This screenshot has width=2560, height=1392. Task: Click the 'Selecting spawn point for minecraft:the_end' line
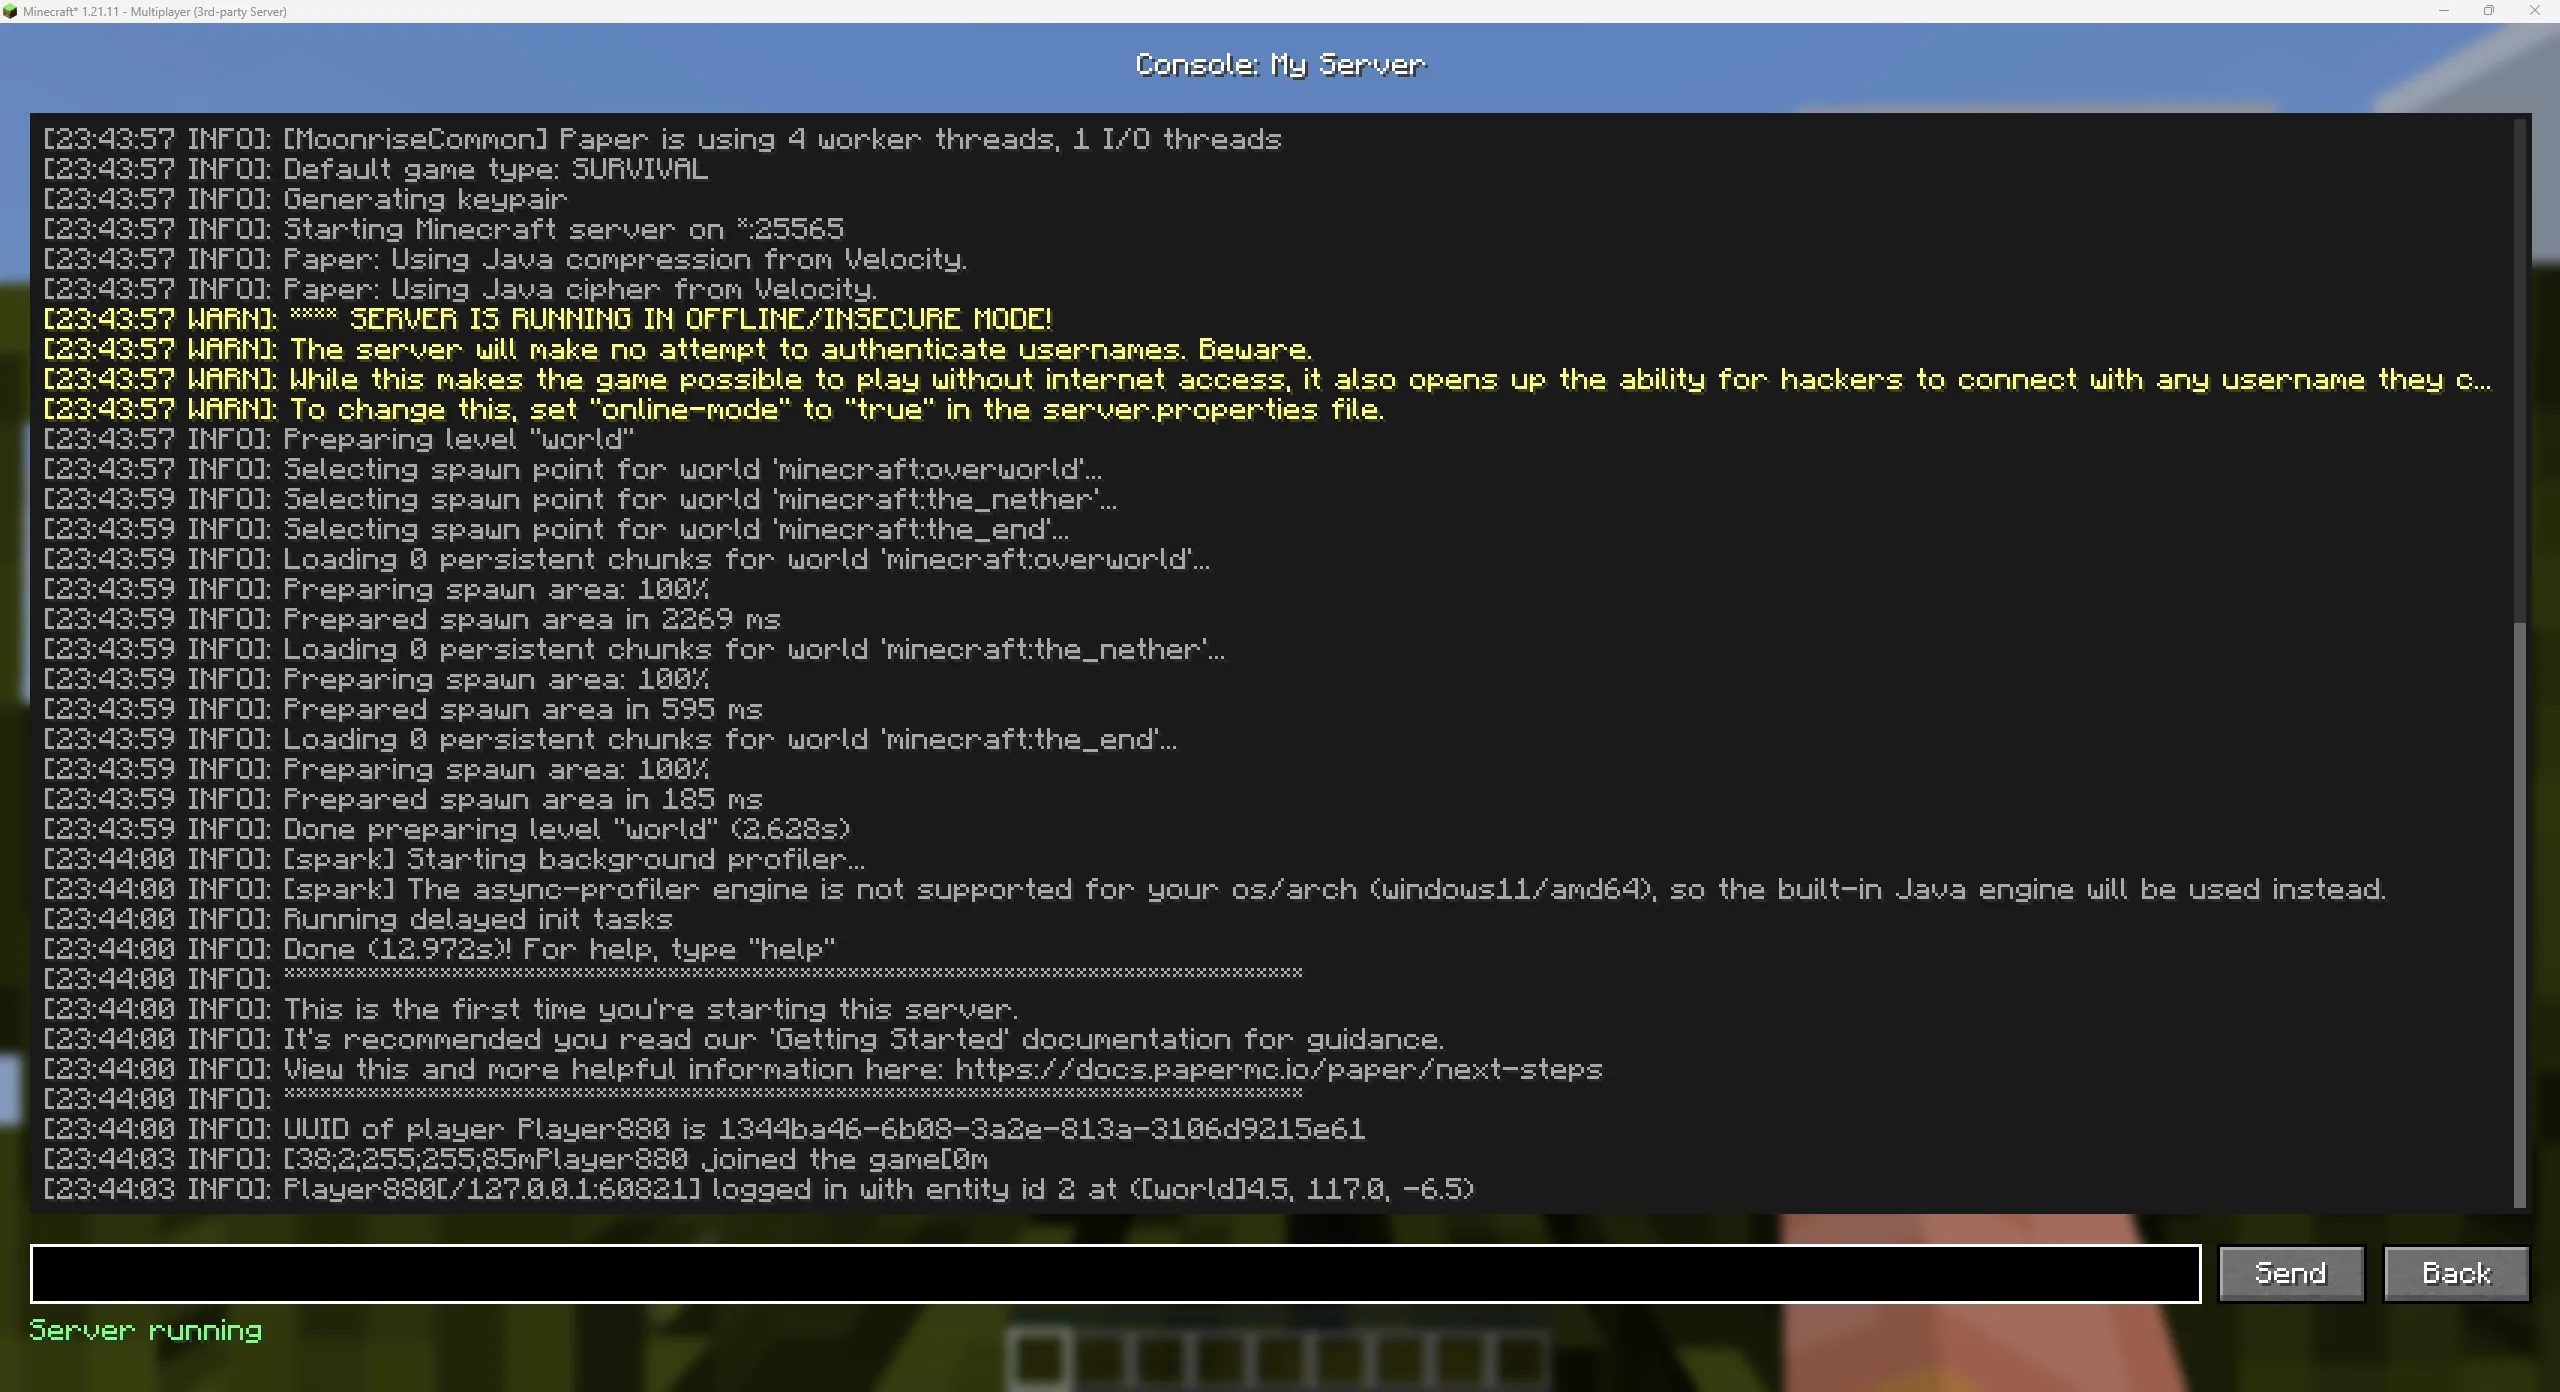click(x=556, y=529)
